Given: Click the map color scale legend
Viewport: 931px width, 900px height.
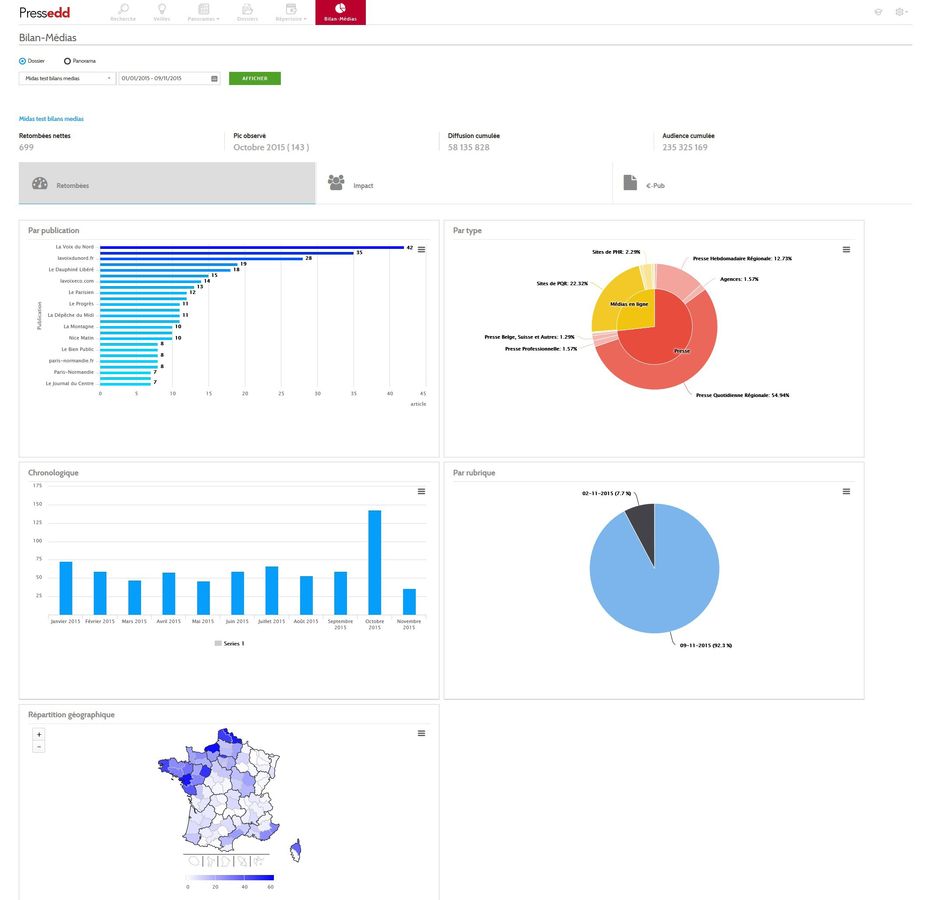Looking at the screenshot, I should 230,878.
